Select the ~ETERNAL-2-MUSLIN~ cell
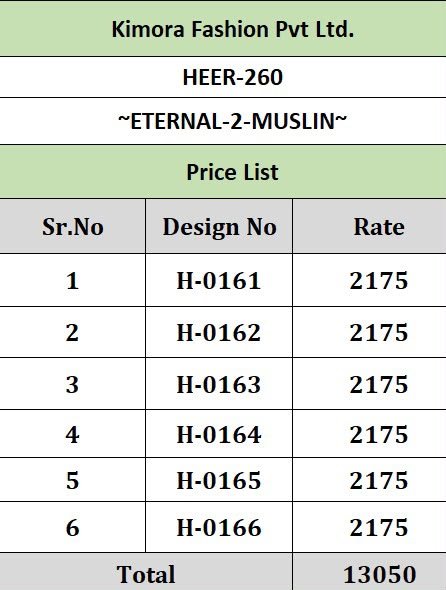This screenshot has width=446, height=590. pos(223,121)
